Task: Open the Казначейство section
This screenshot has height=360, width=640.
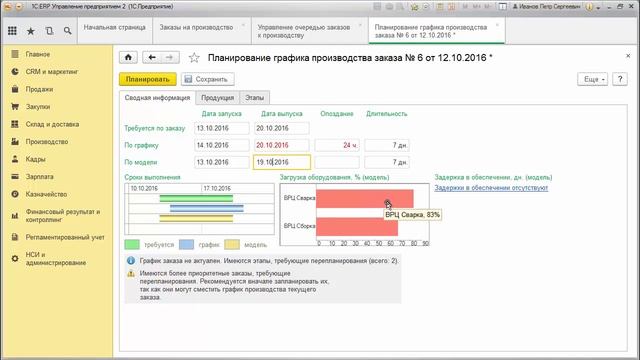Action: (46, 194)
